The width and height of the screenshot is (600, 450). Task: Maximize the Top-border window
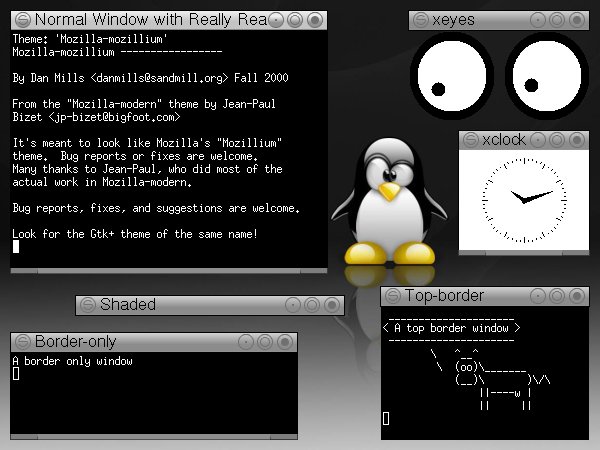point(557,296)
